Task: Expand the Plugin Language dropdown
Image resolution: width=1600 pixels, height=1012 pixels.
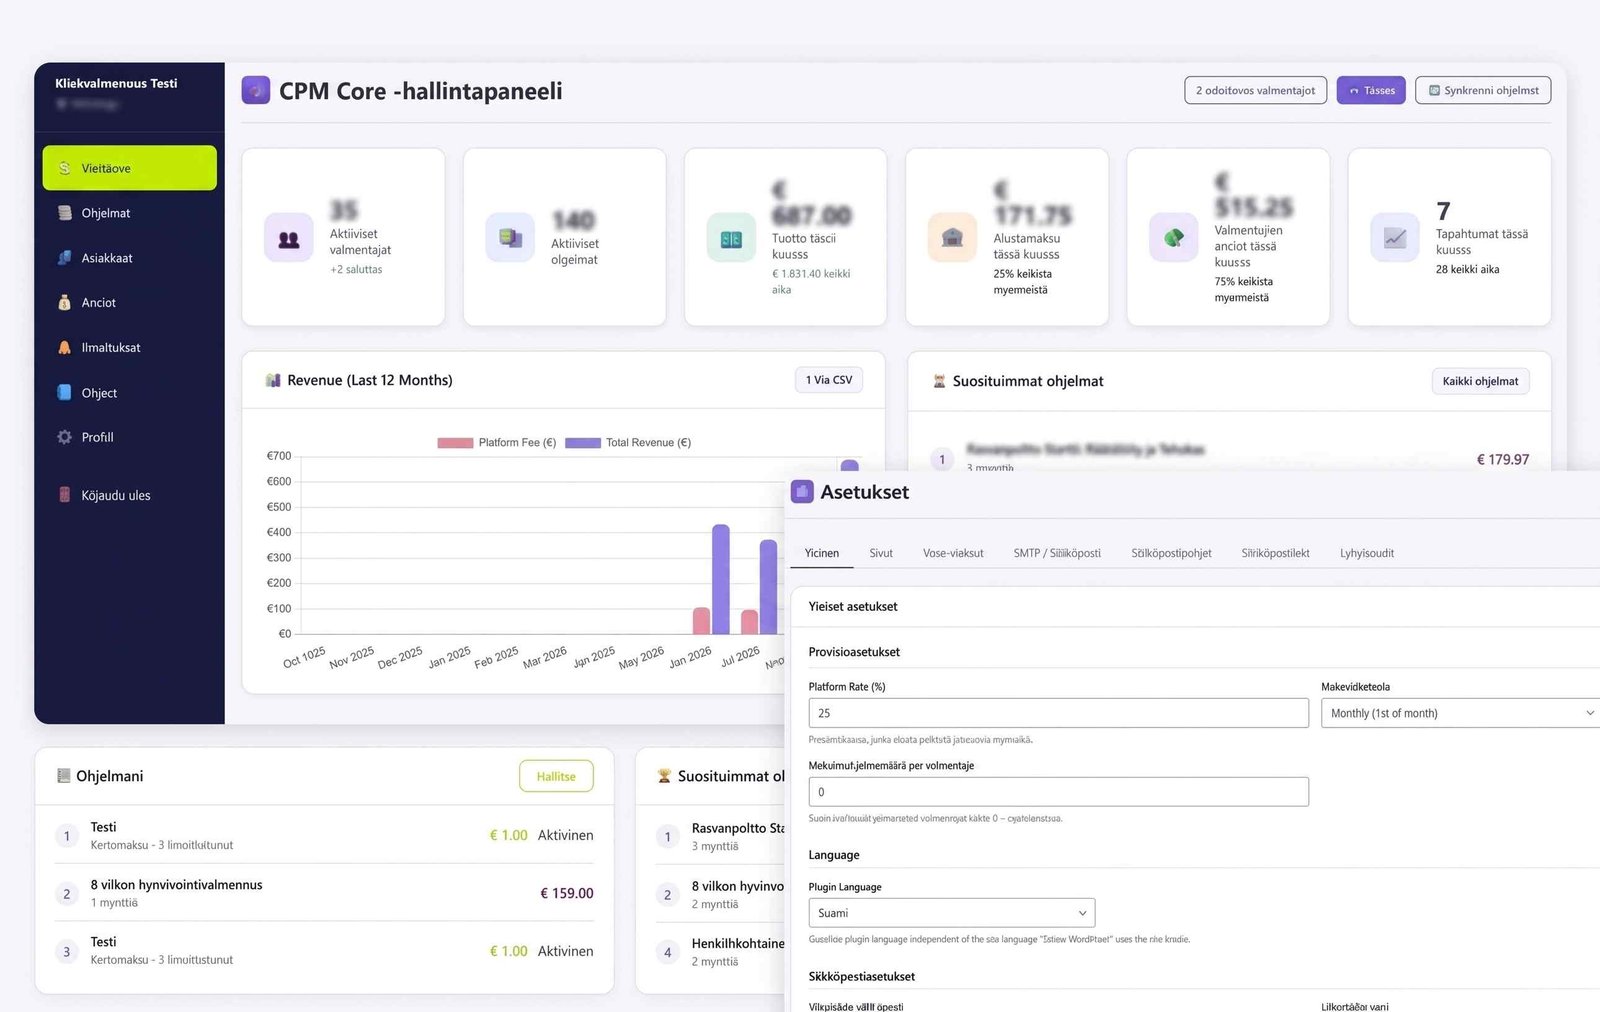Action: click(951, 913)
